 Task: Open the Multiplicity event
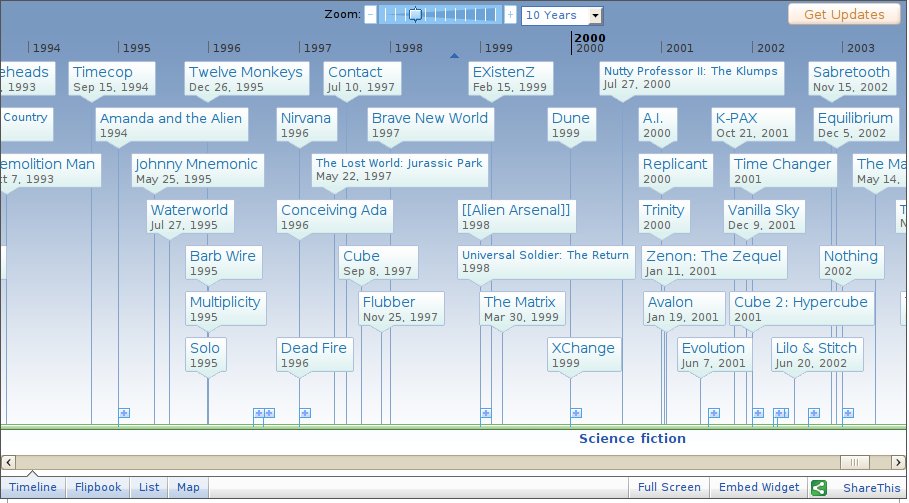pos(226,308)
